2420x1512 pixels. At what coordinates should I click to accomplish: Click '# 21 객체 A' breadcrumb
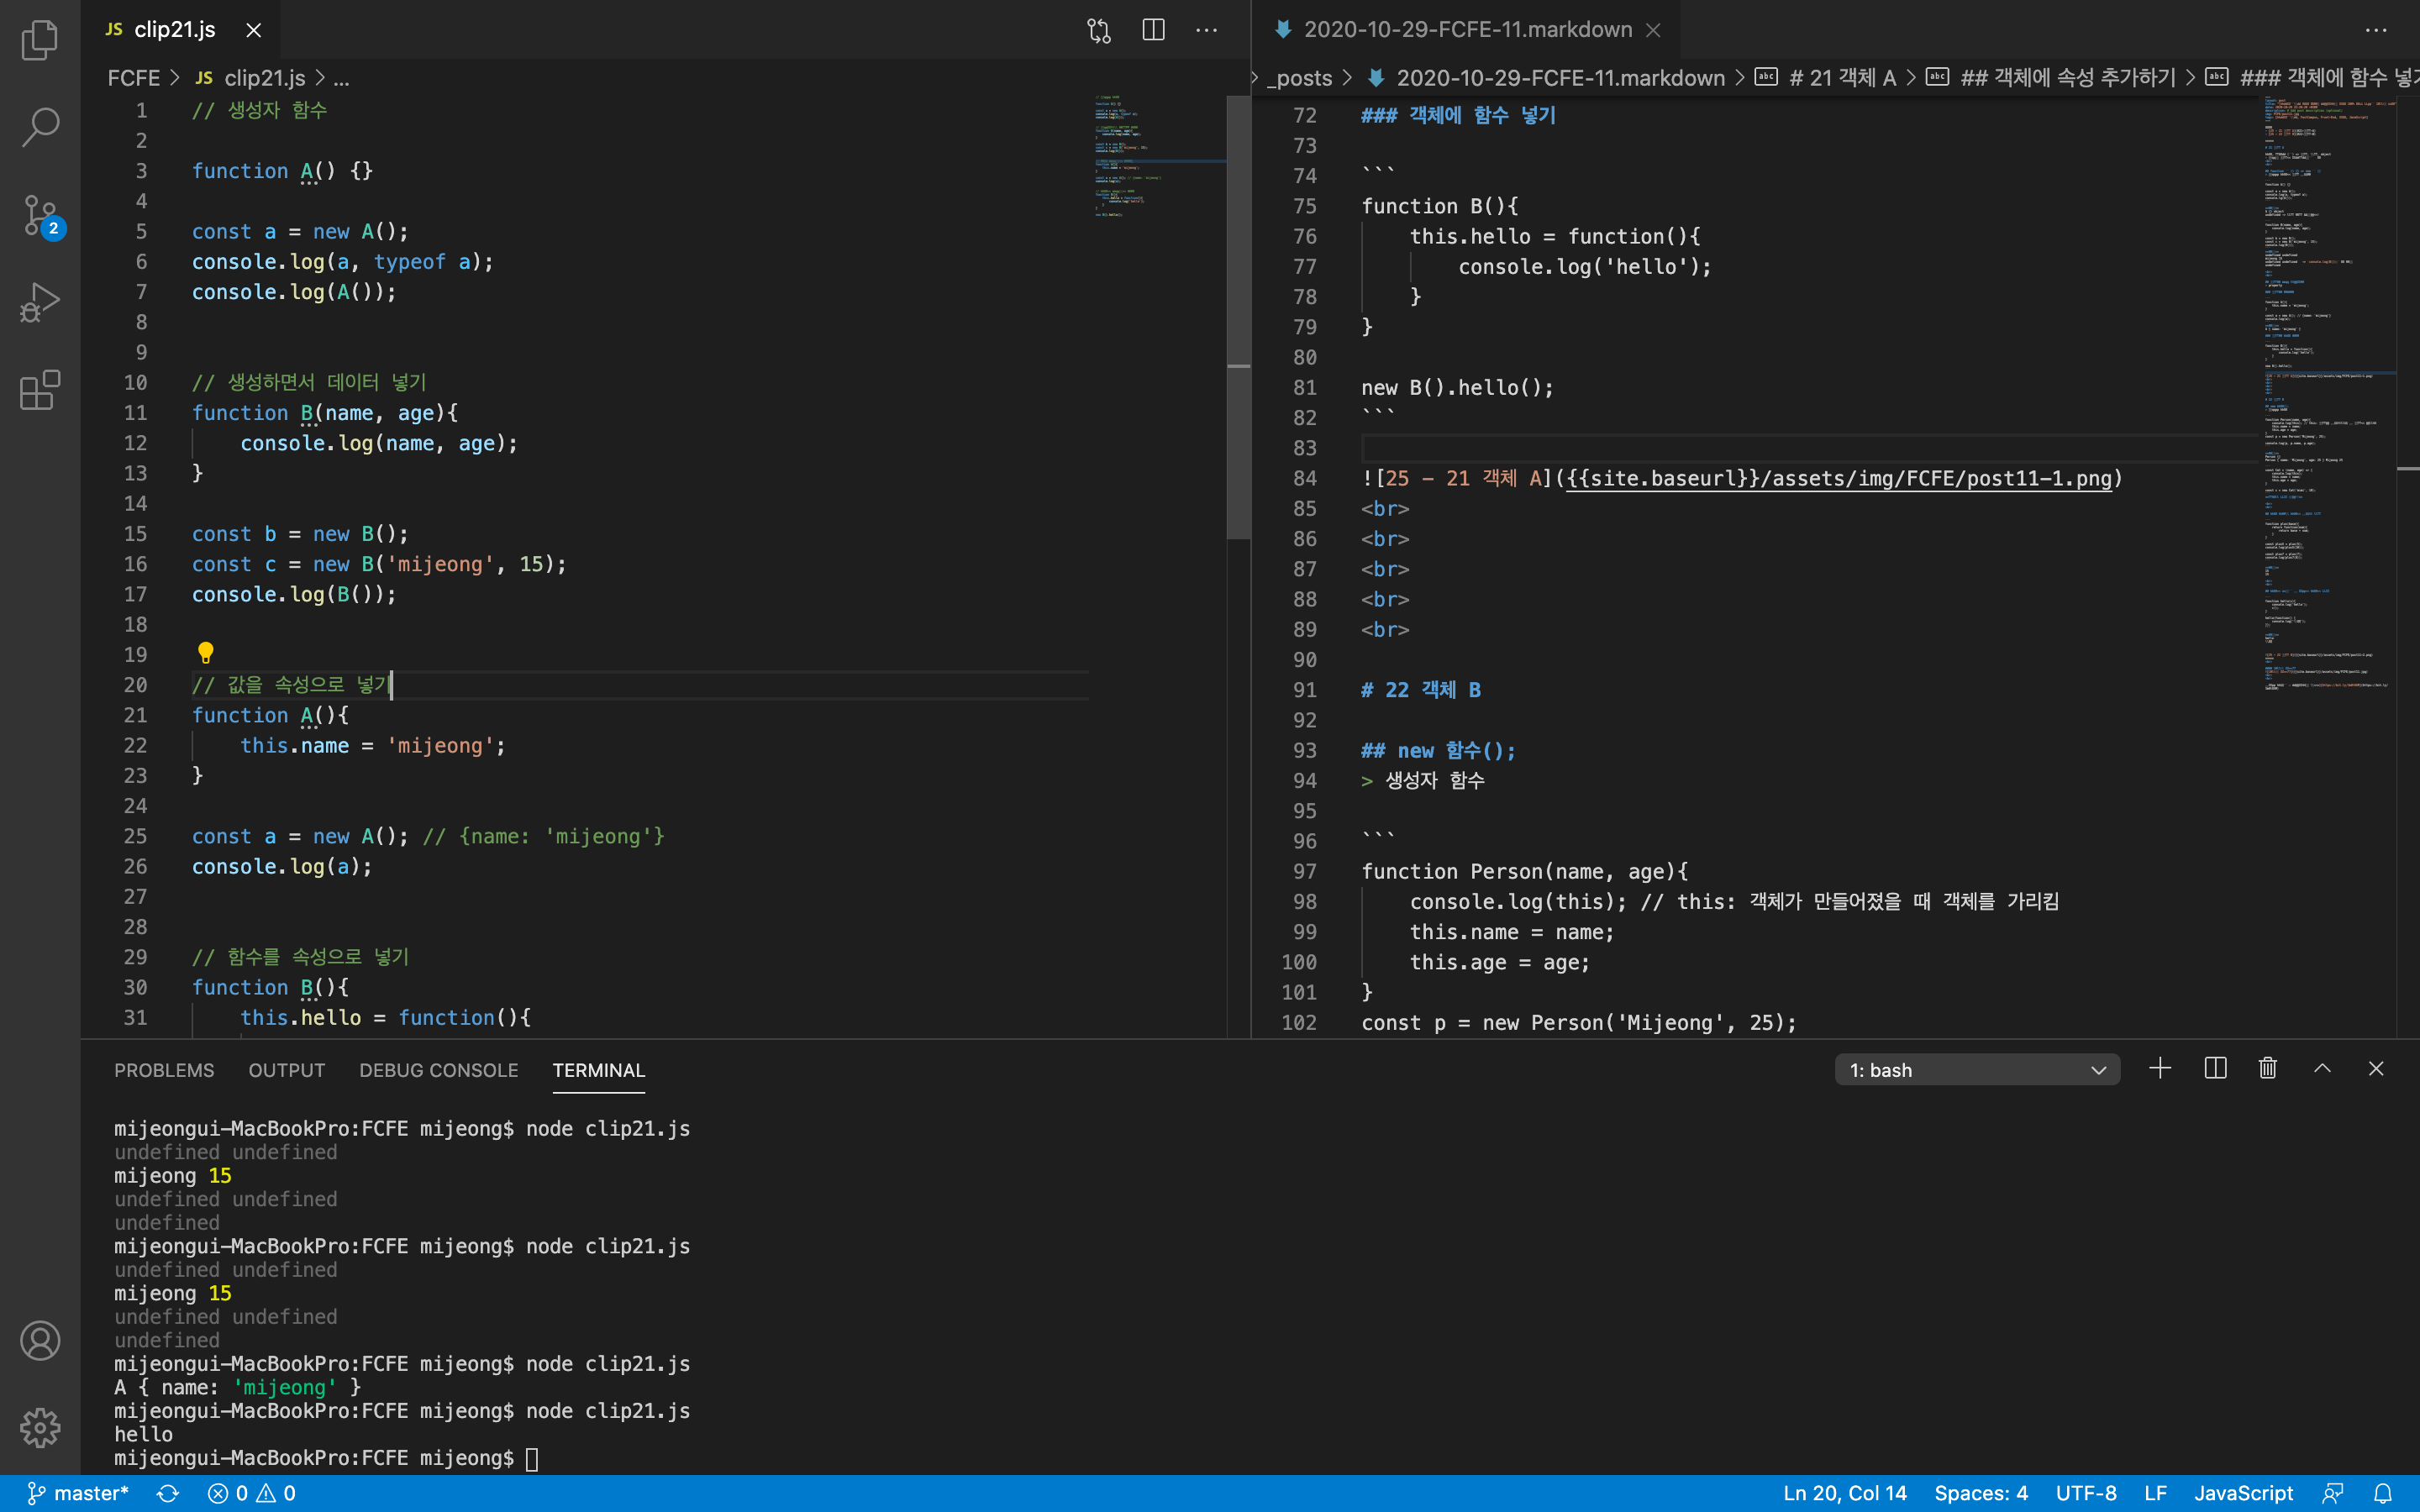coord(1826,77)
